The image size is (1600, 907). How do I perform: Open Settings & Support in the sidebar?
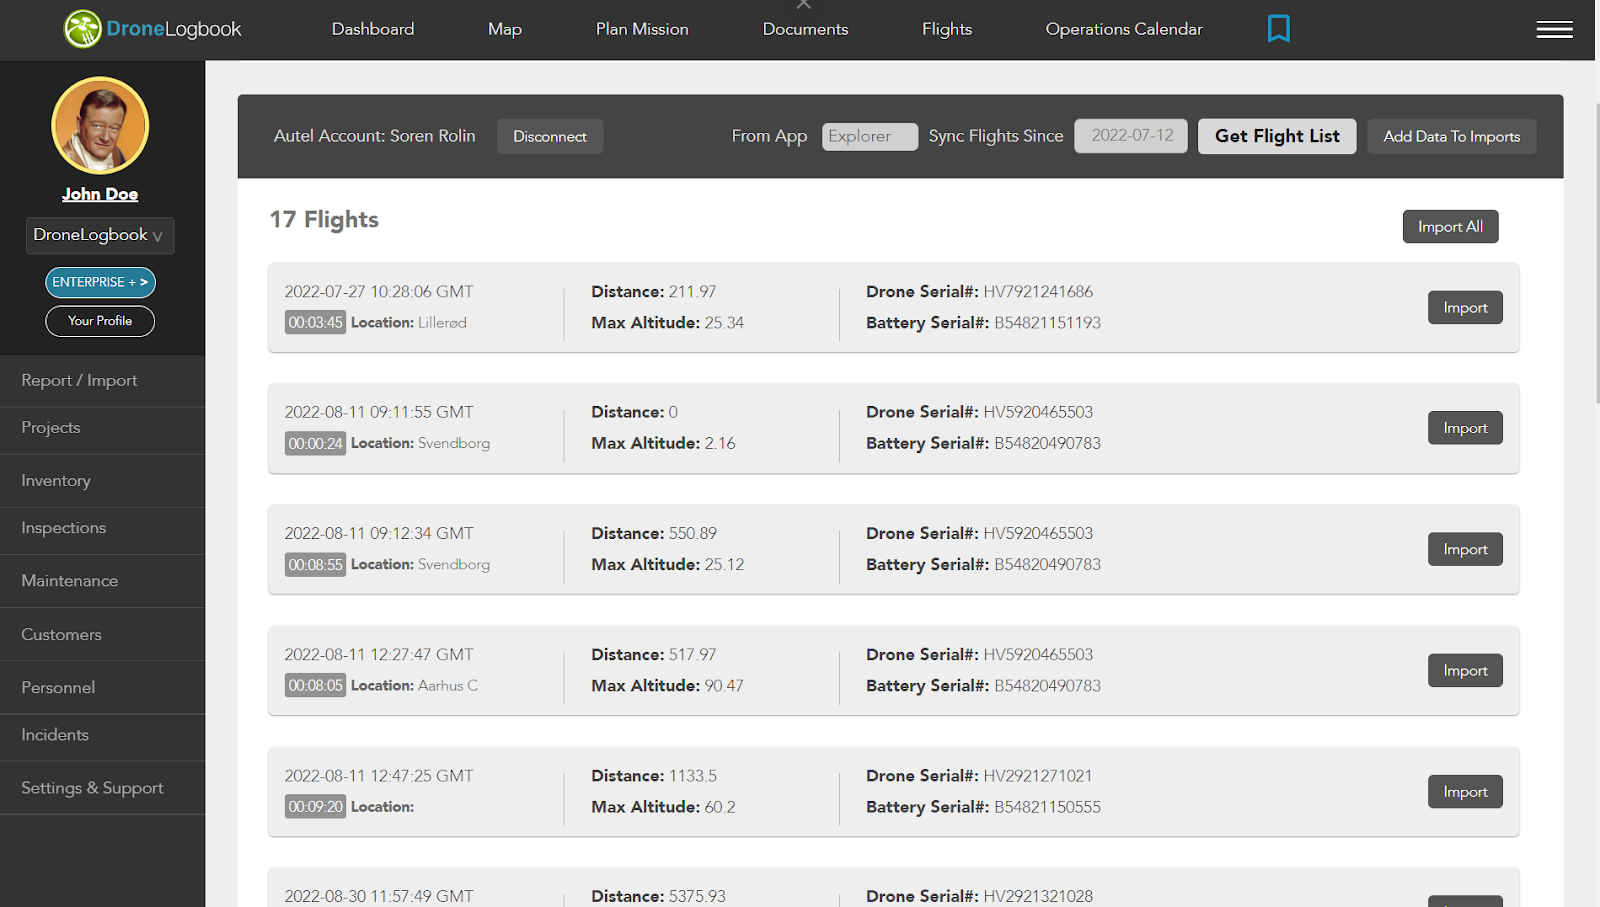[x=102, y=788]
